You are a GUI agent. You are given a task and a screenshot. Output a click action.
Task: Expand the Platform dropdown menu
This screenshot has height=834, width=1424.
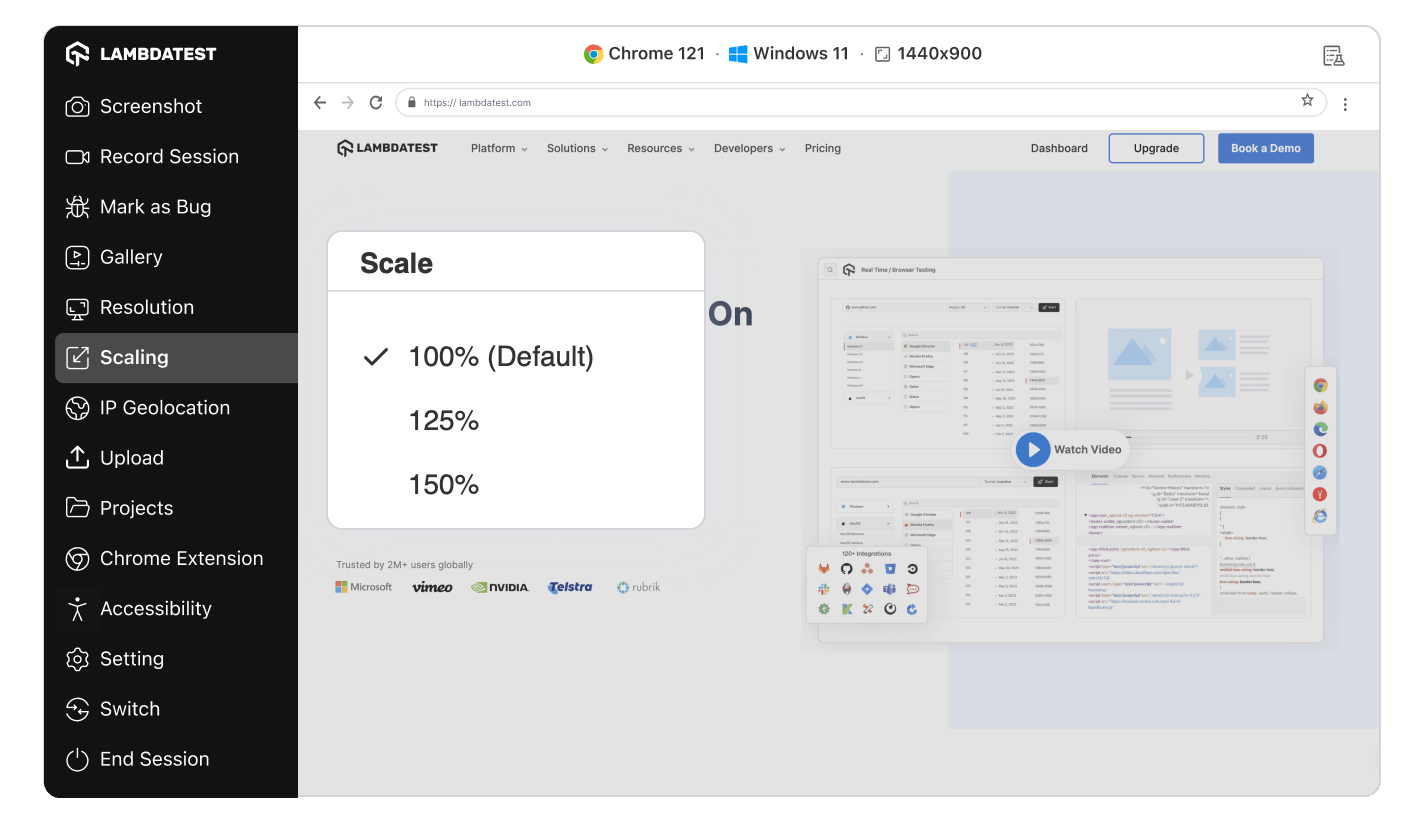pos(499,148)
